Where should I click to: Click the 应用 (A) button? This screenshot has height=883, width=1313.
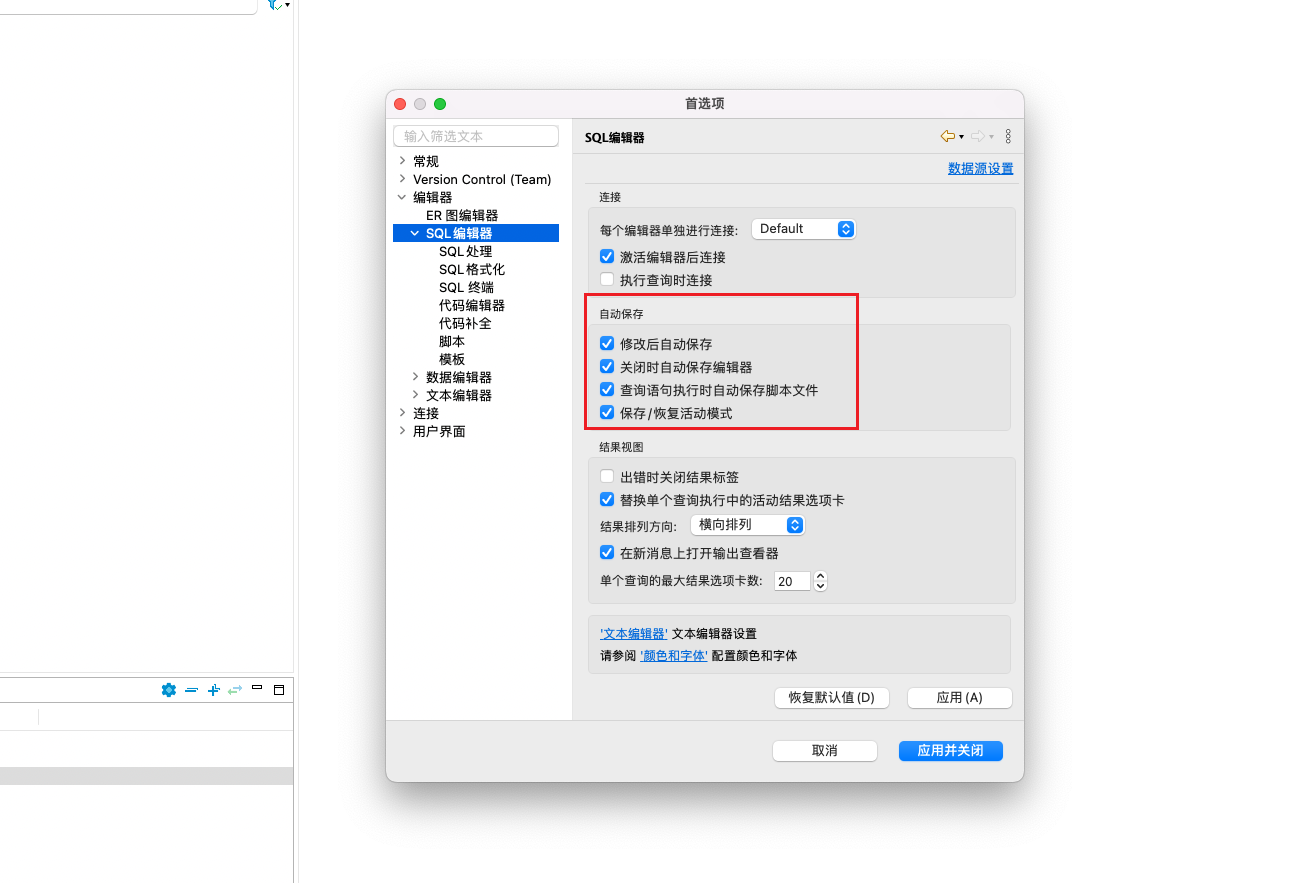pos(960,698)
